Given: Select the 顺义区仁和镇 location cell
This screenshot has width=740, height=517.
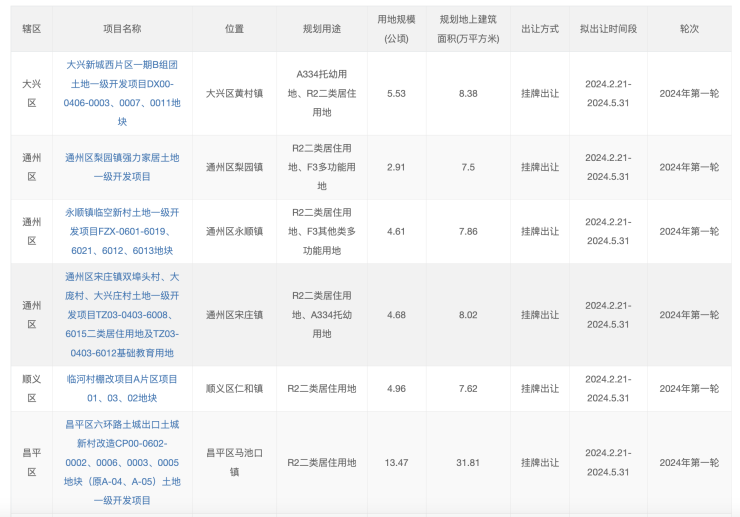Looking at the screenshot, I should pos(234,389).
